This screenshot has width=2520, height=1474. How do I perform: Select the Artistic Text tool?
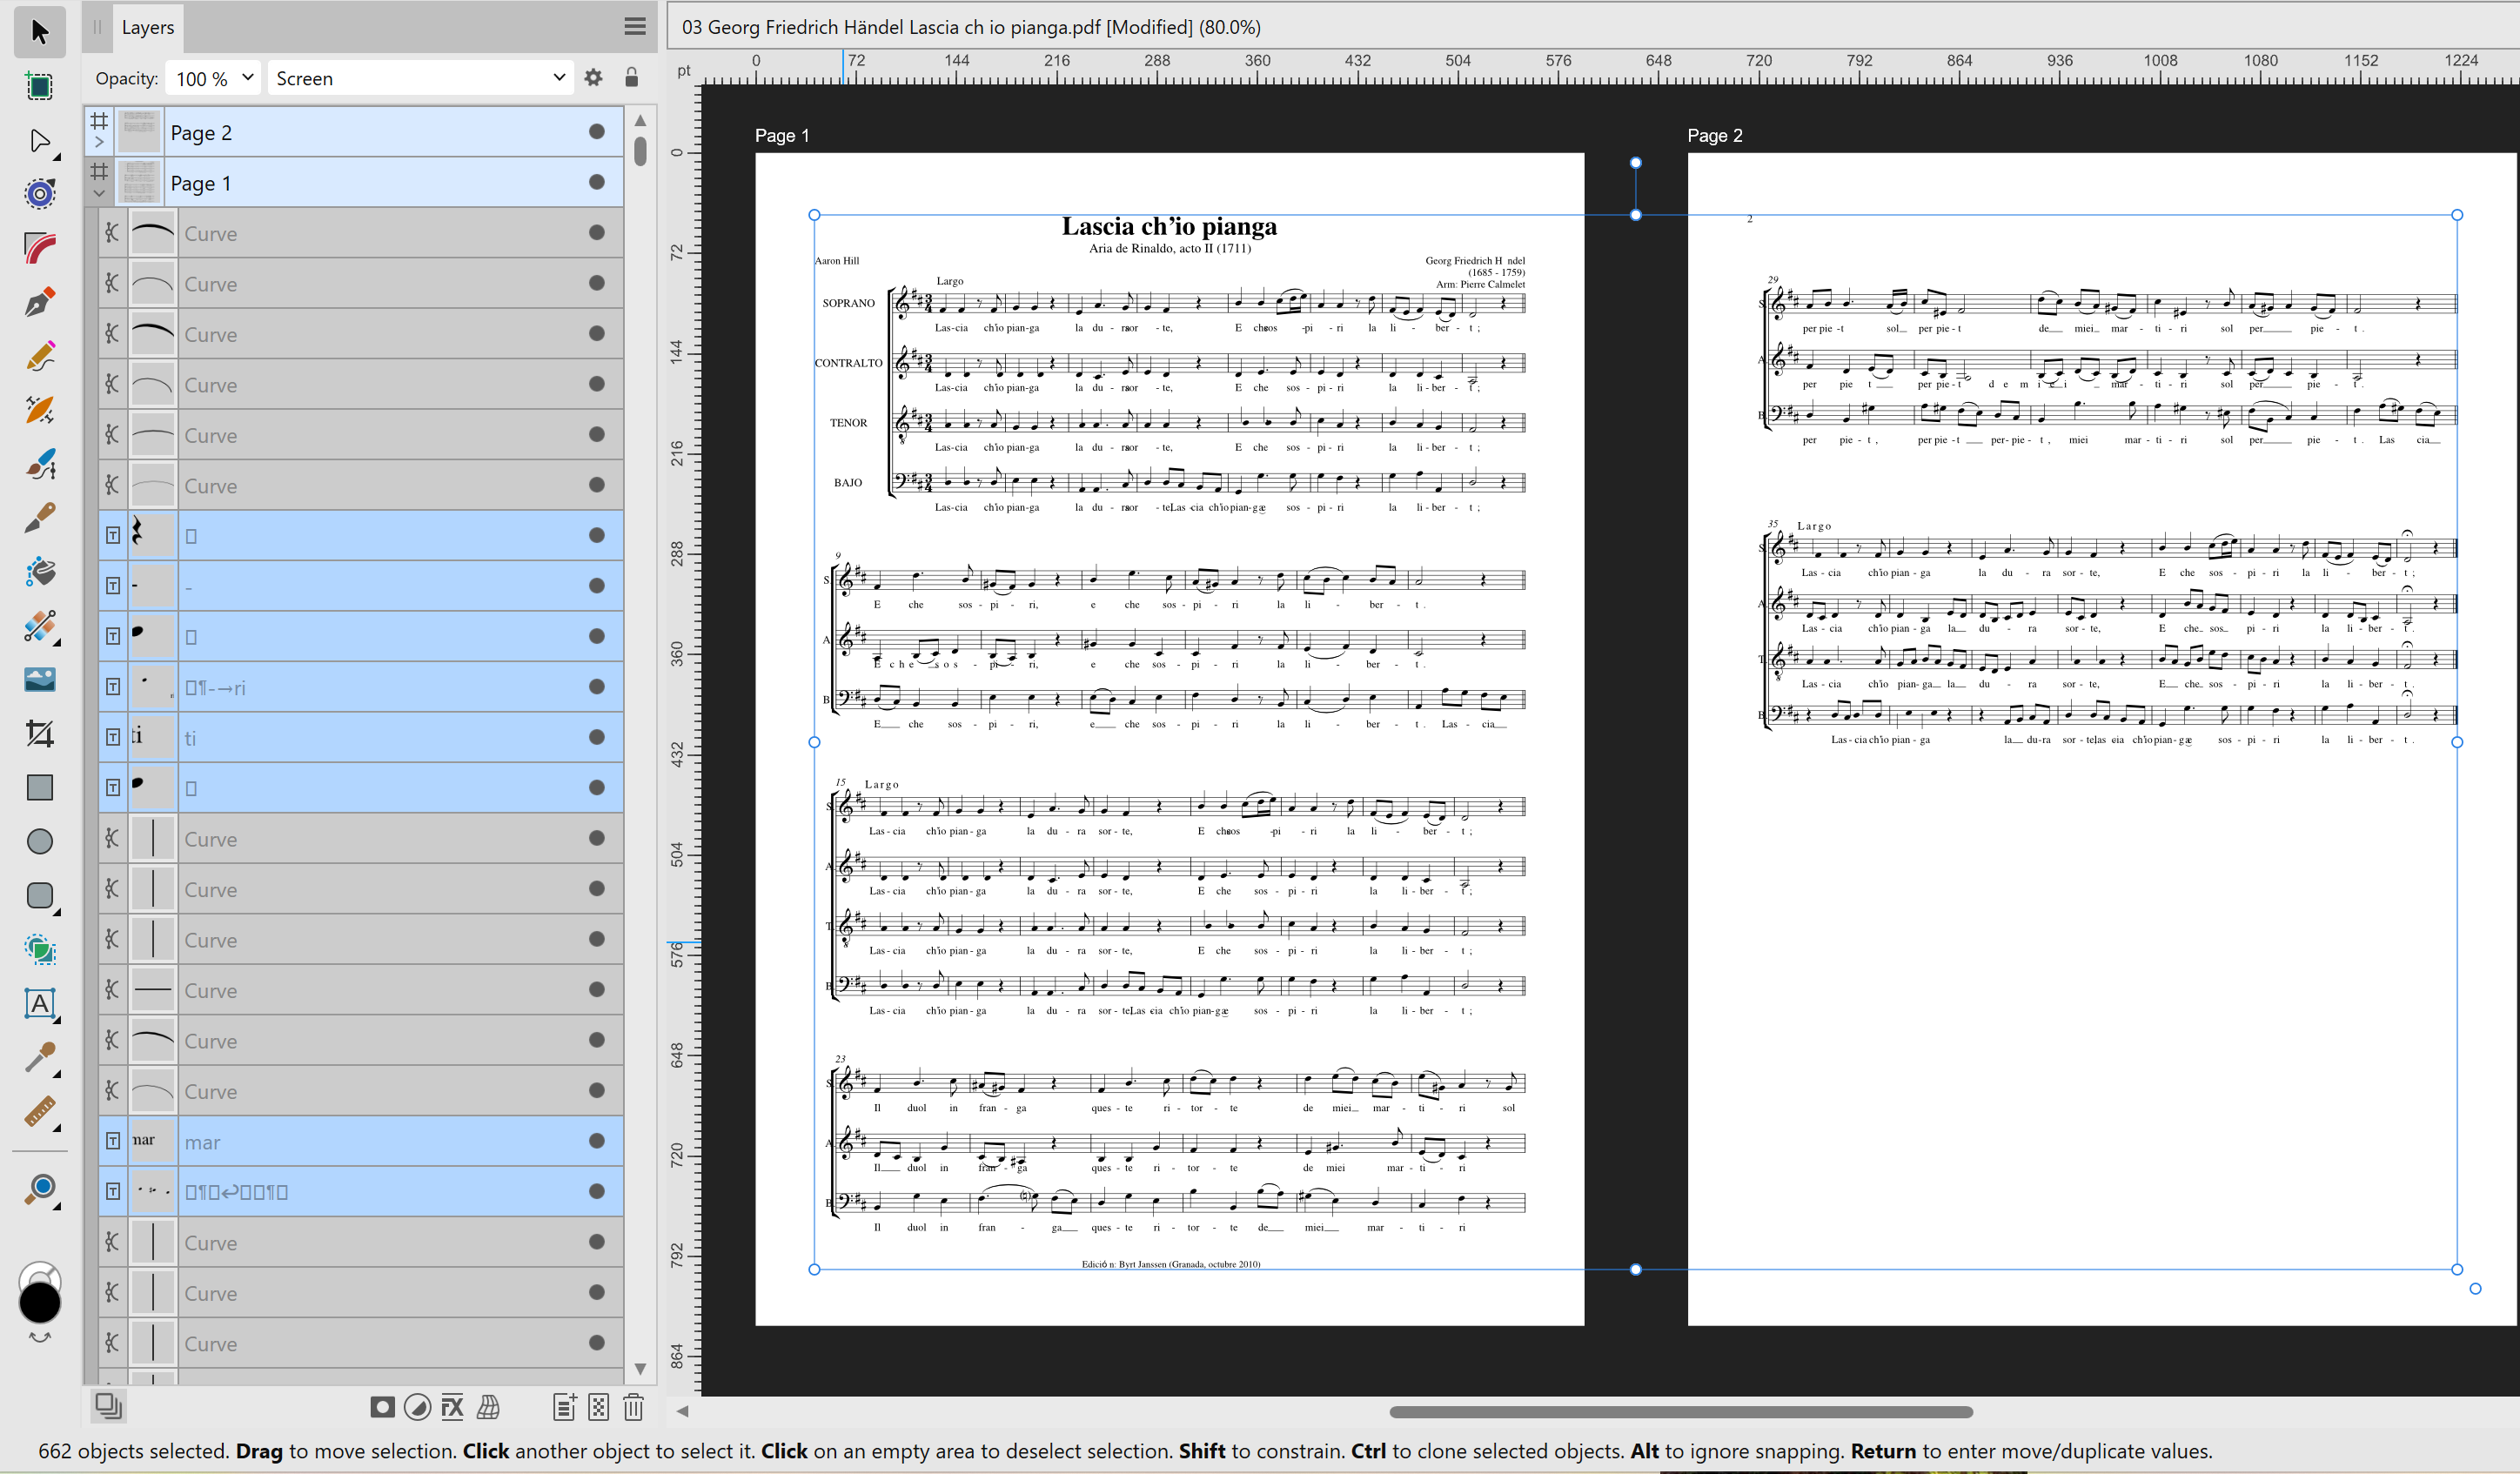(39, 1003)
